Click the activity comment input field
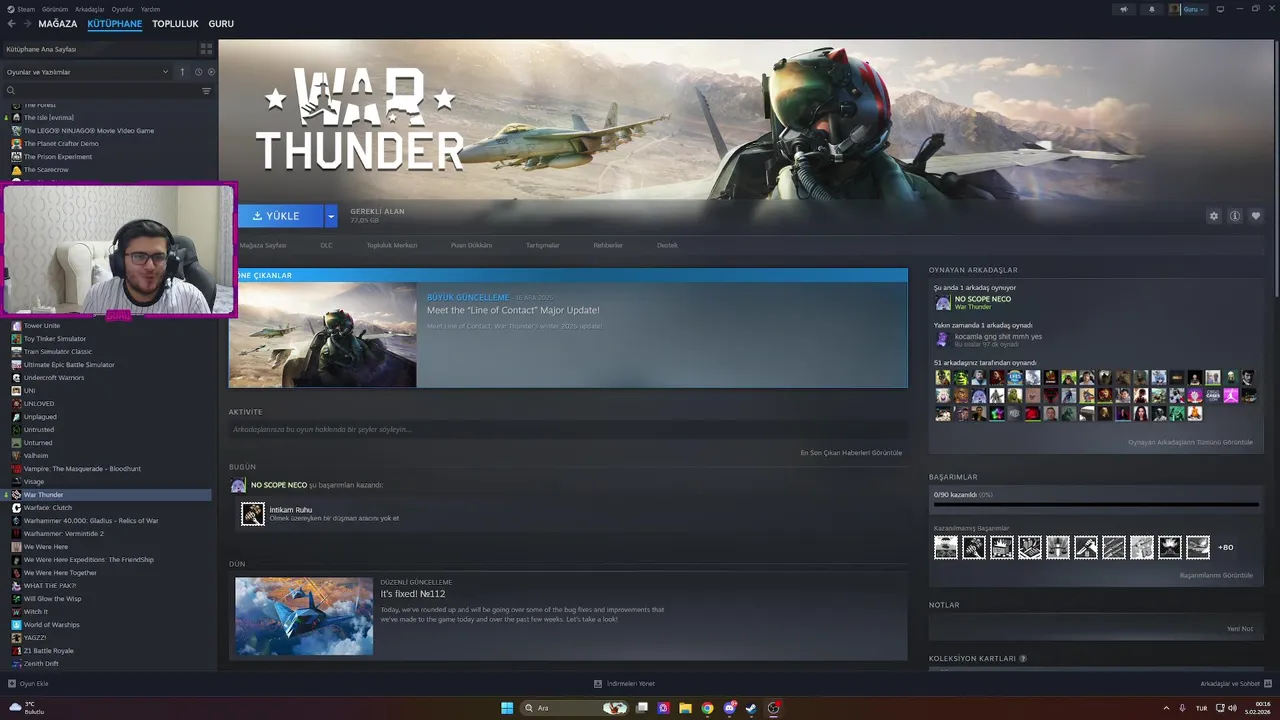 coord(567,429)
